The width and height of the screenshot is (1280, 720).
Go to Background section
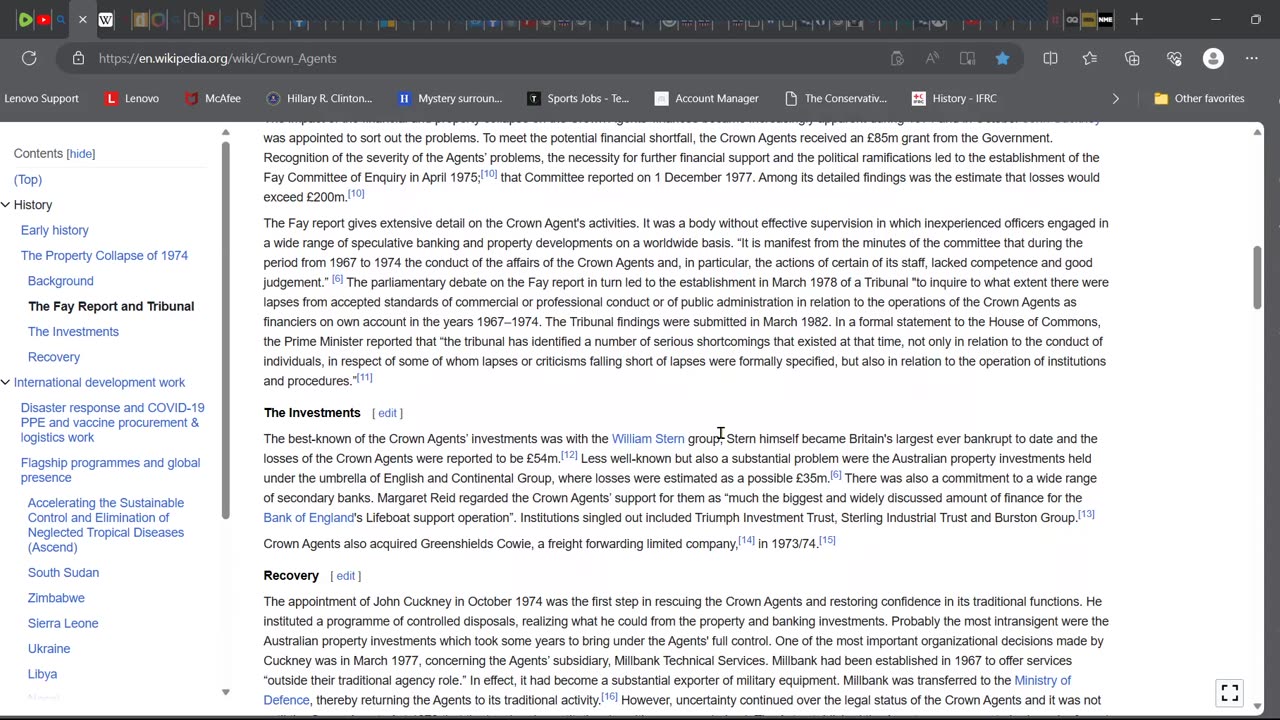[x=61, y=281]
